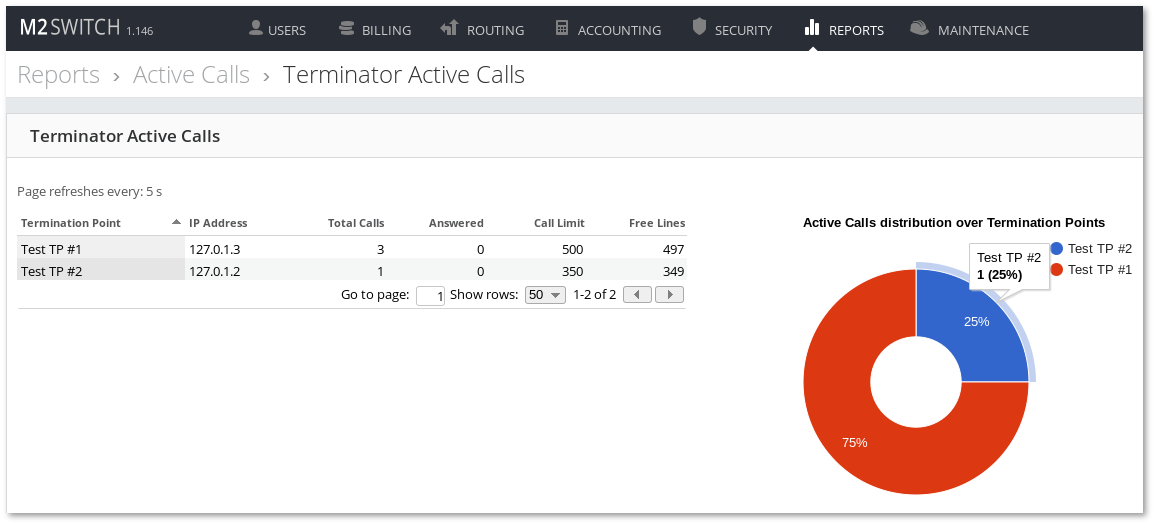Click the Security shield icon
The width and height of the screenshot is (1155, 525).
pos(699,28)
